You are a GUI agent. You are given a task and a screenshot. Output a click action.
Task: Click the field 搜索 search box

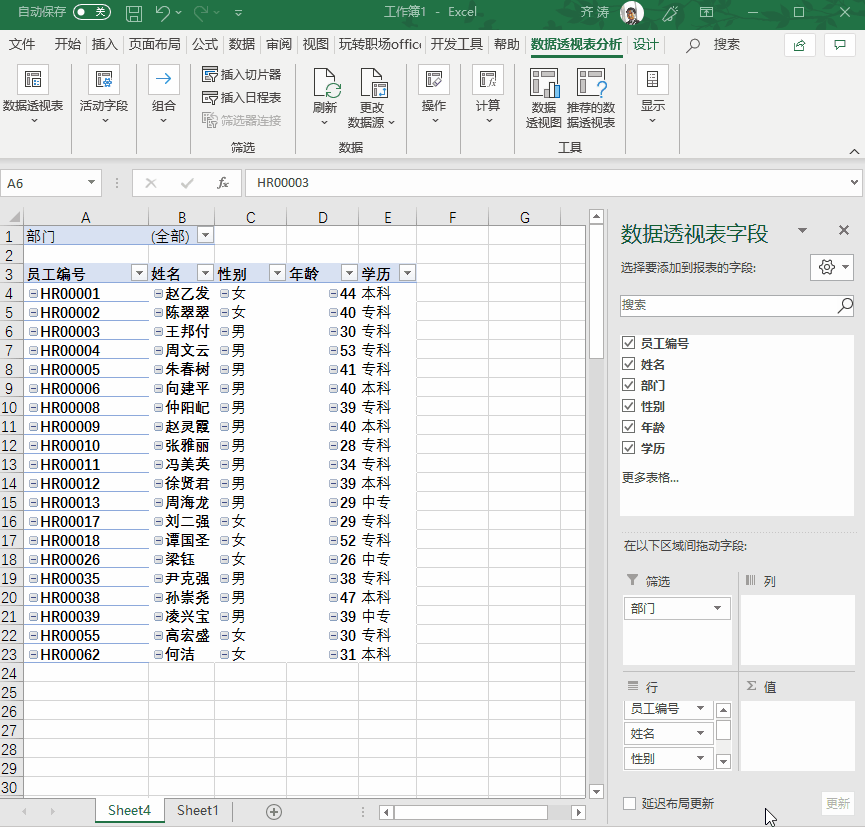coord(728,305)
